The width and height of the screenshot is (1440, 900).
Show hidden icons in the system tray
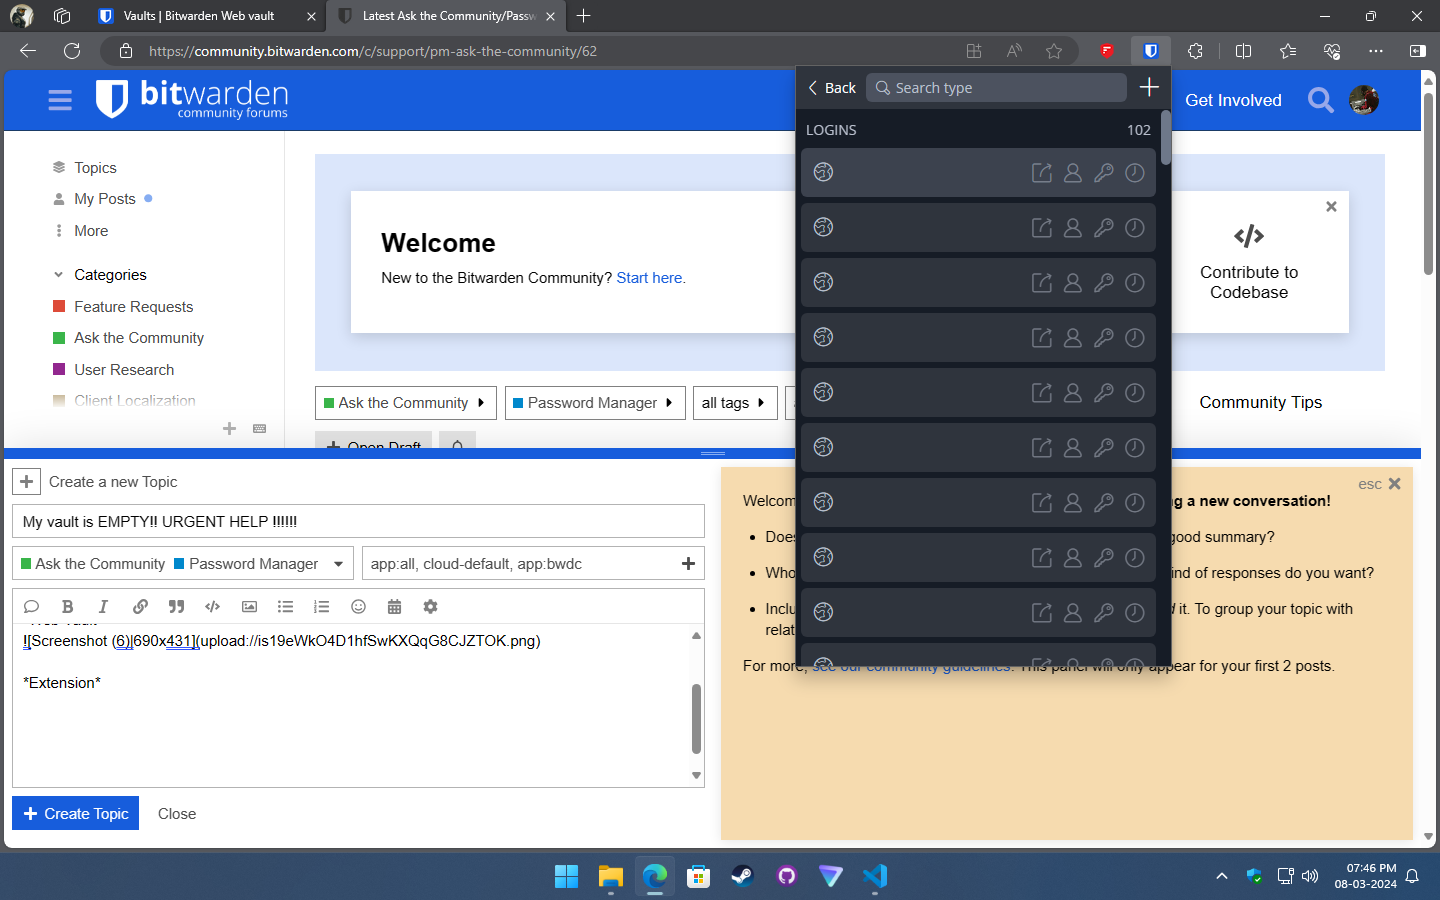(x=1221, y=876)
